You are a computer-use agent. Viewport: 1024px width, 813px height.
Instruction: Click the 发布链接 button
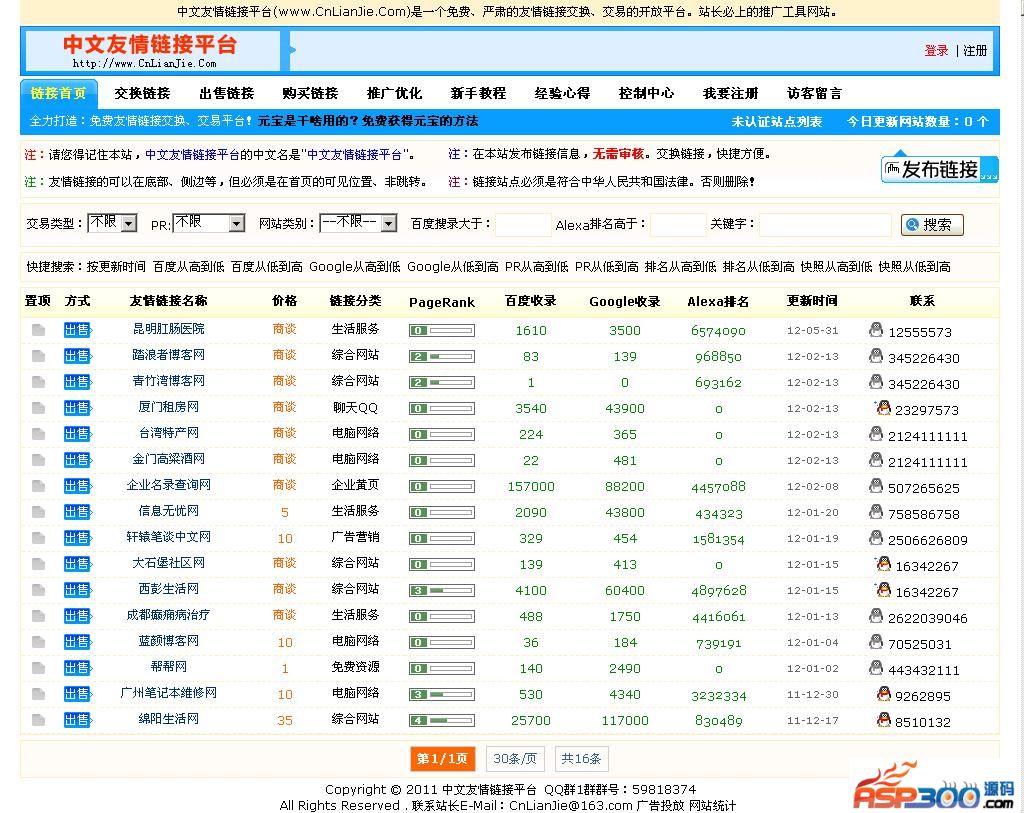click(x=939, y=169)
